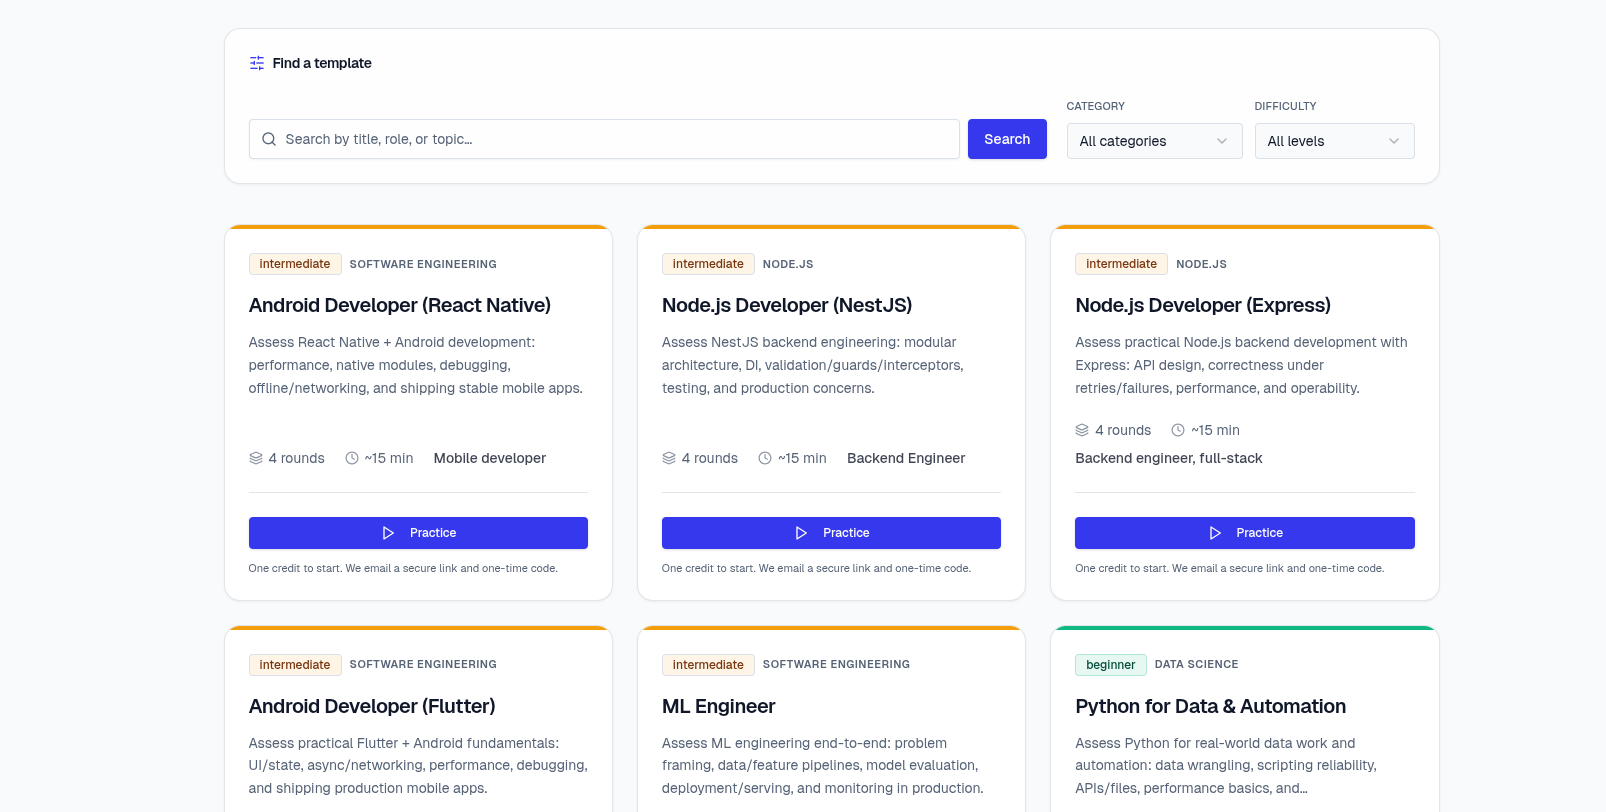
Task: Open Python for Data & Automation template title
Action: pos(1210,706)
